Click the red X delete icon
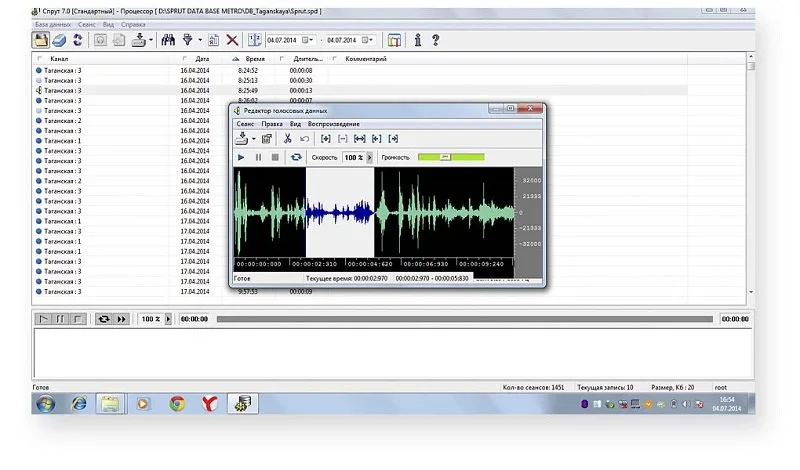 (232, 40)
